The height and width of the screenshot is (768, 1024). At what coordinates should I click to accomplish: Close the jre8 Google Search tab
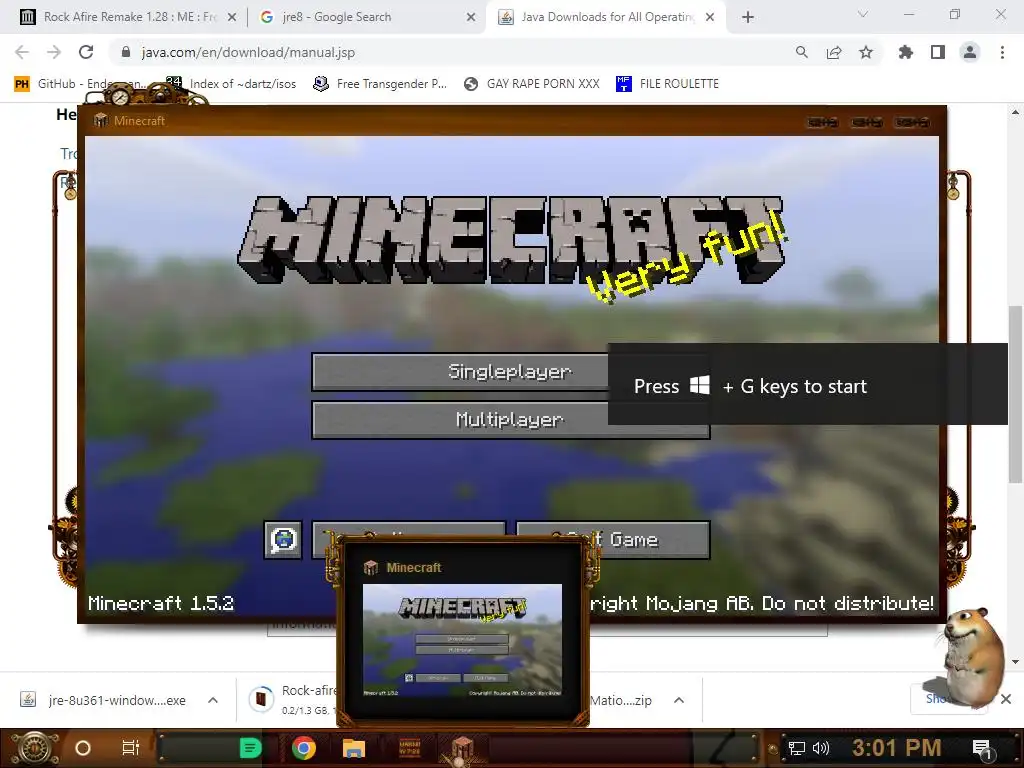(471, 18)
